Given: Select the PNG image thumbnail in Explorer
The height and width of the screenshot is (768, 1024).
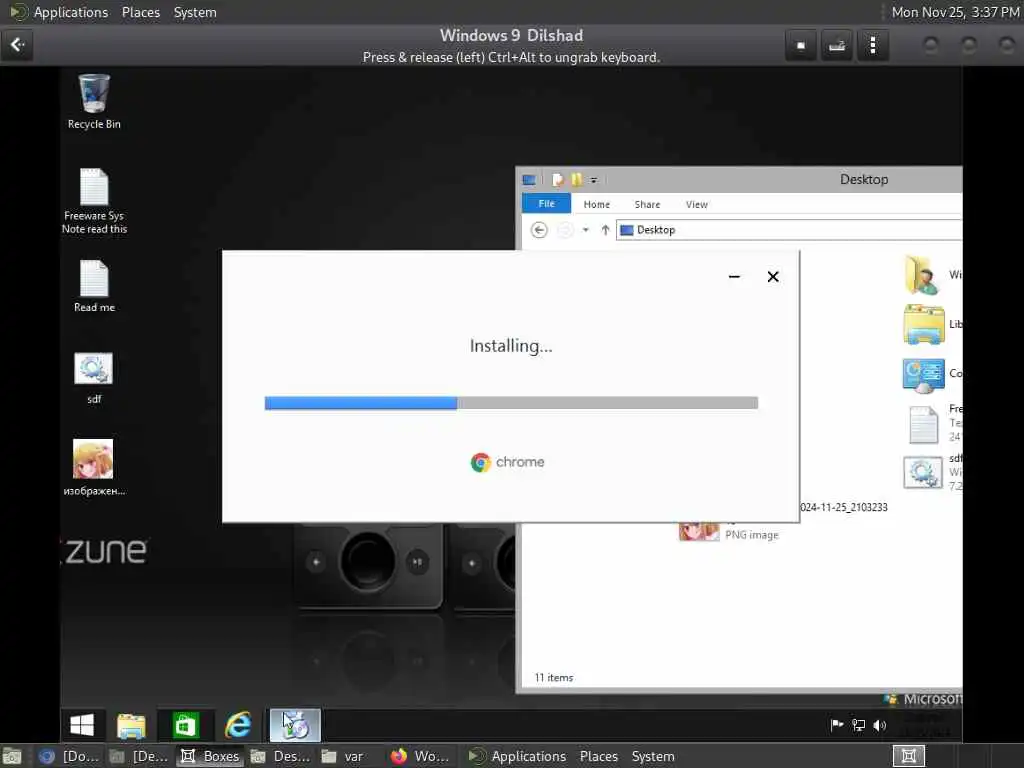Looking at the screenshot, I should (x=699, y=530).
